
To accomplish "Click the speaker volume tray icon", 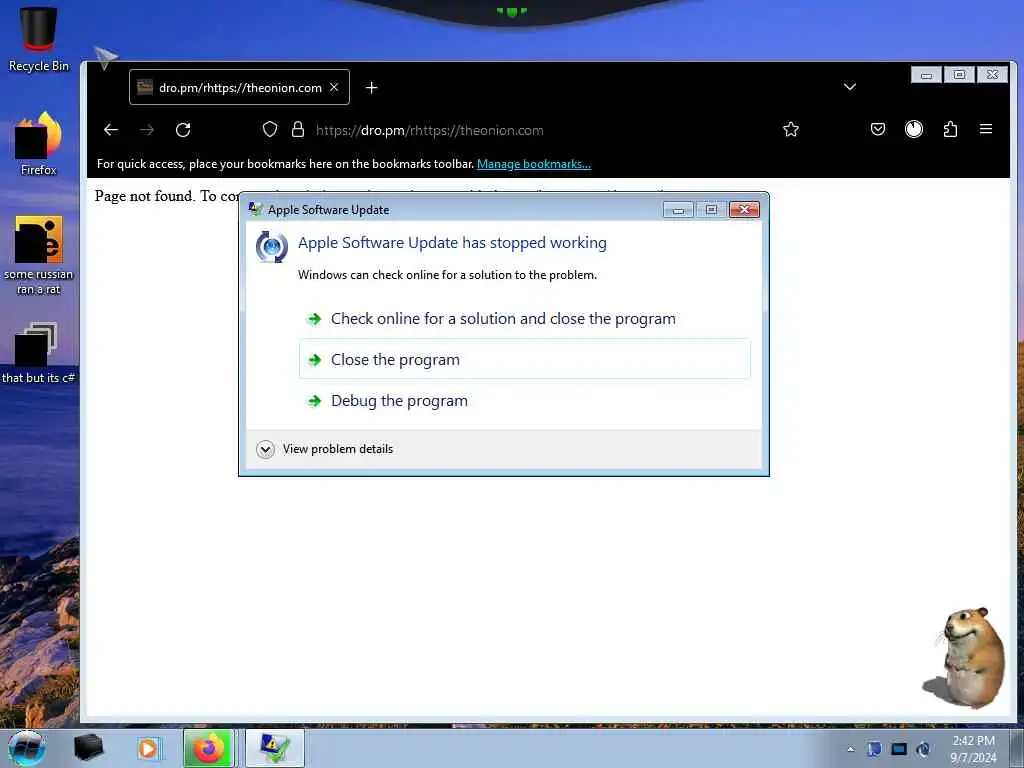I will click(923, 749).
